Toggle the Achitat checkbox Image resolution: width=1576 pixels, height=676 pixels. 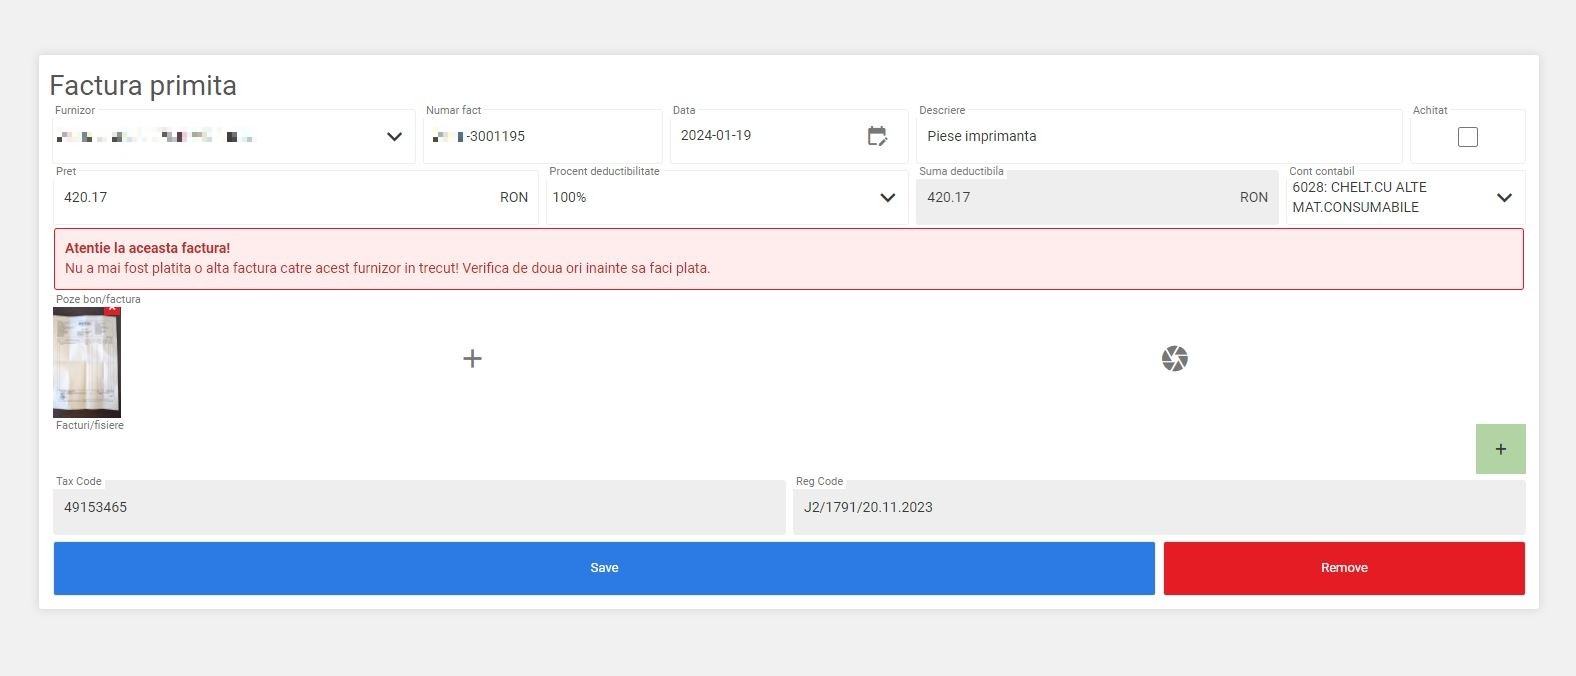1467,137
